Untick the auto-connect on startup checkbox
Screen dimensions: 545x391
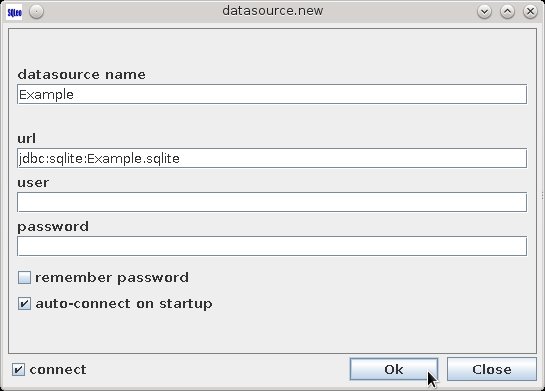click(24, 304)
